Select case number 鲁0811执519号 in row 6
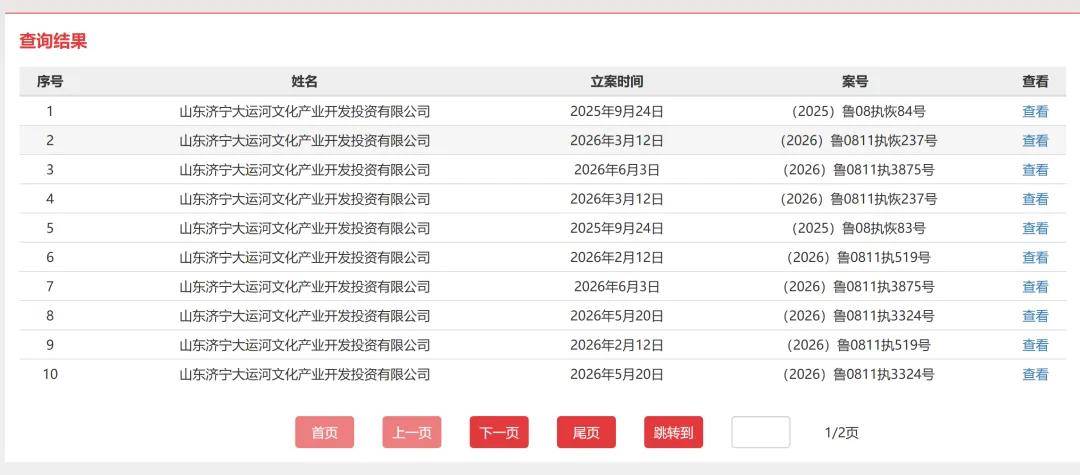The width and height of the screenshot is (1080, 475). pyautogui.click(x=858, y=257)
